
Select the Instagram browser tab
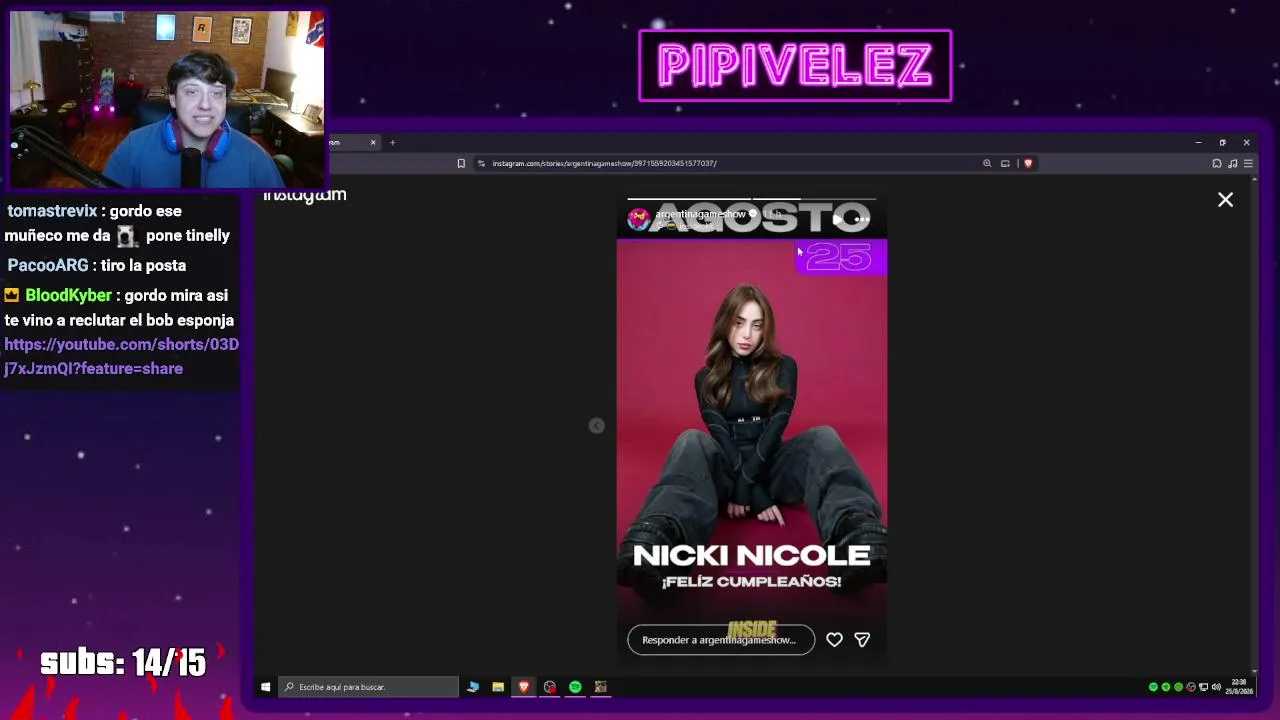352,143
